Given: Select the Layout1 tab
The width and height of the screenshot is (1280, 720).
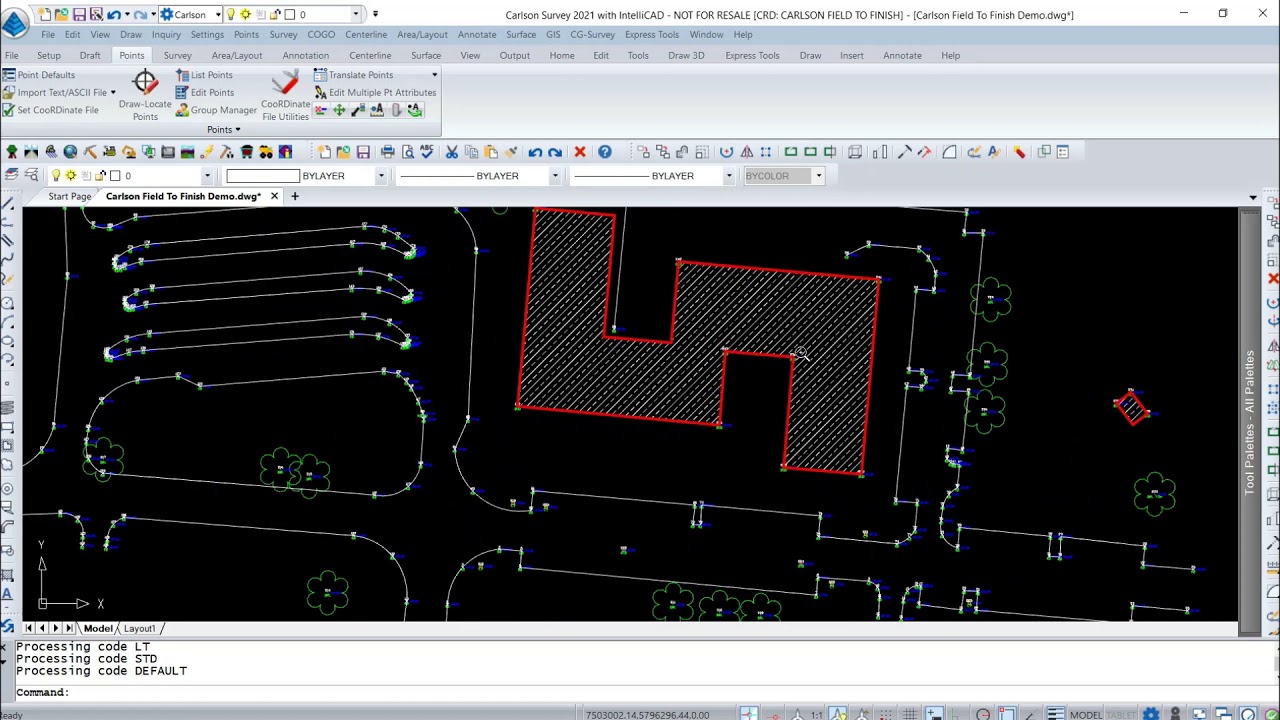Looking at the screenshot, I should point(139,628).
